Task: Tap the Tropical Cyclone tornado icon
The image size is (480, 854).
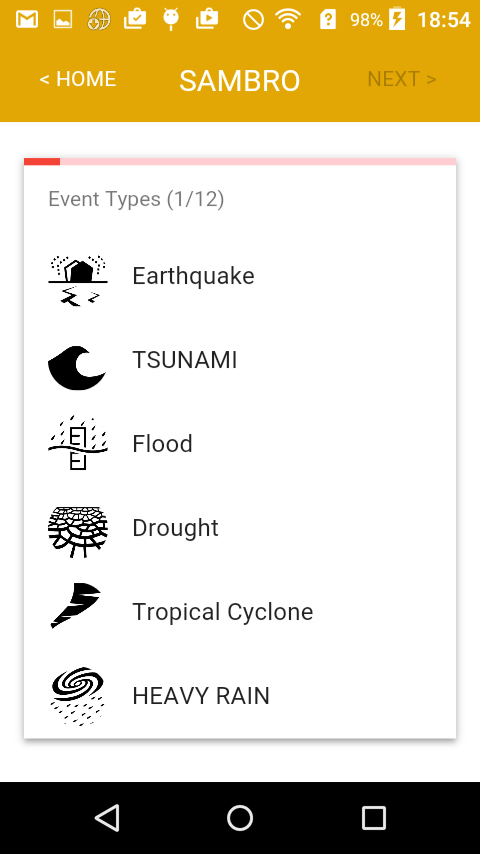Action: (x=76, y=605)
